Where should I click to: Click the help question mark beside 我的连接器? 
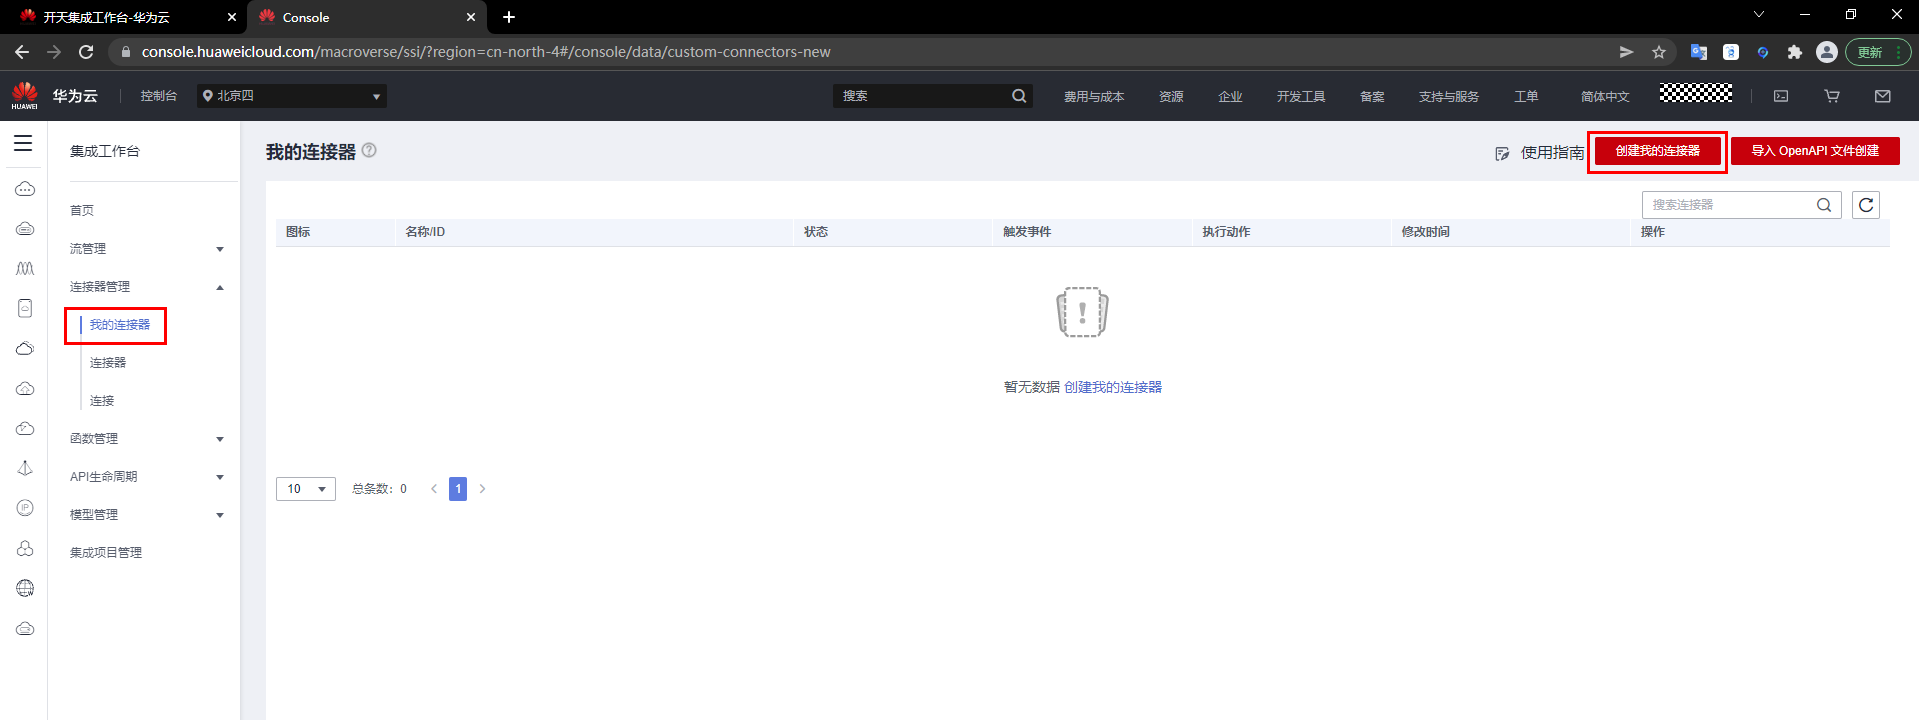(x=369, y=150)
